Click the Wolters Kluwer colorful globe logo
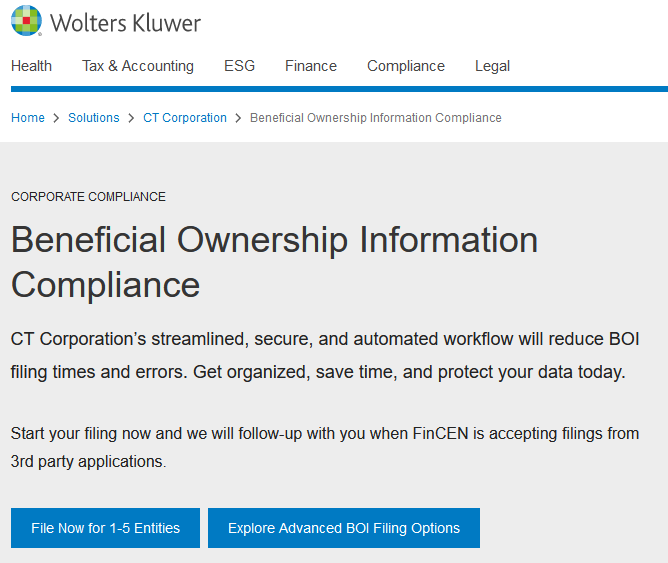The width and height of the screenshot is (668, 563). (26, 21)
